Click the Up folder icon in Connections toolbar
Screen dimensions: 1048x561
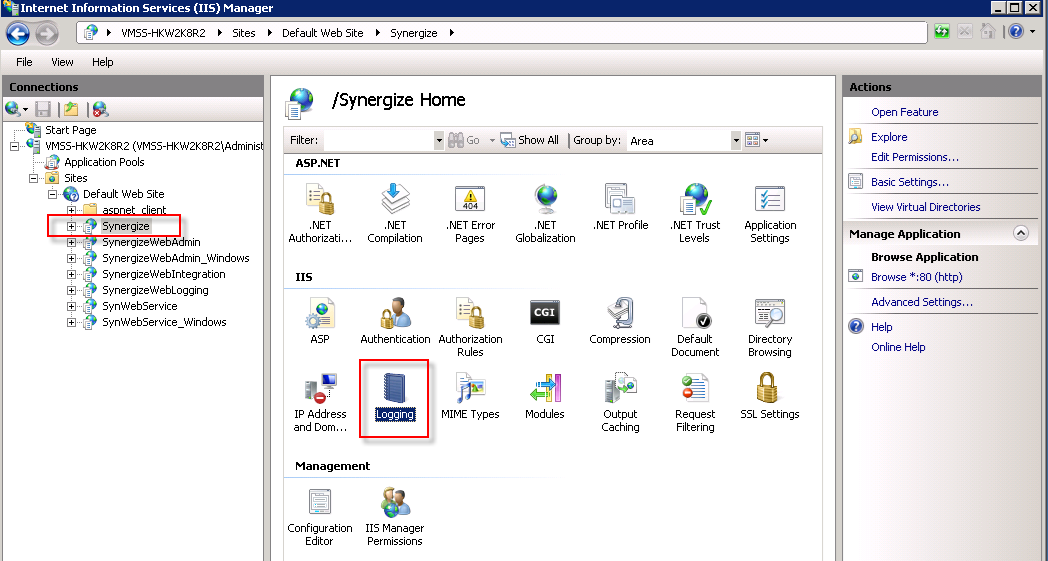pos(72,109)
